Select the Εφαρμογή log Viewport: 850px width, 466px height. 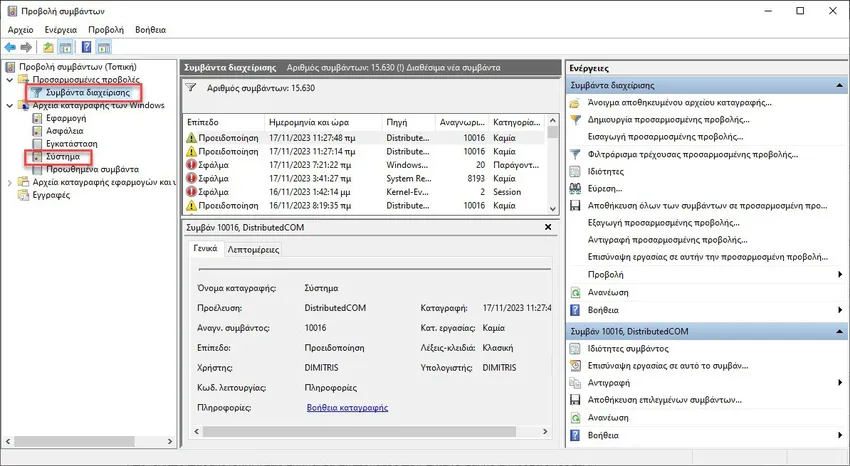tap(66, 118)
